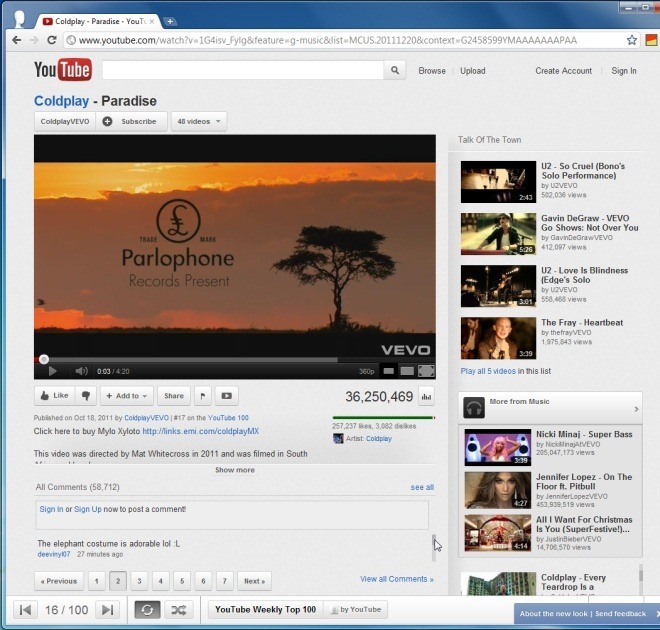The width and height of the screenshot is (660, 630).
Task: Toggle playlist shuffle button
Action: [178, 610]
